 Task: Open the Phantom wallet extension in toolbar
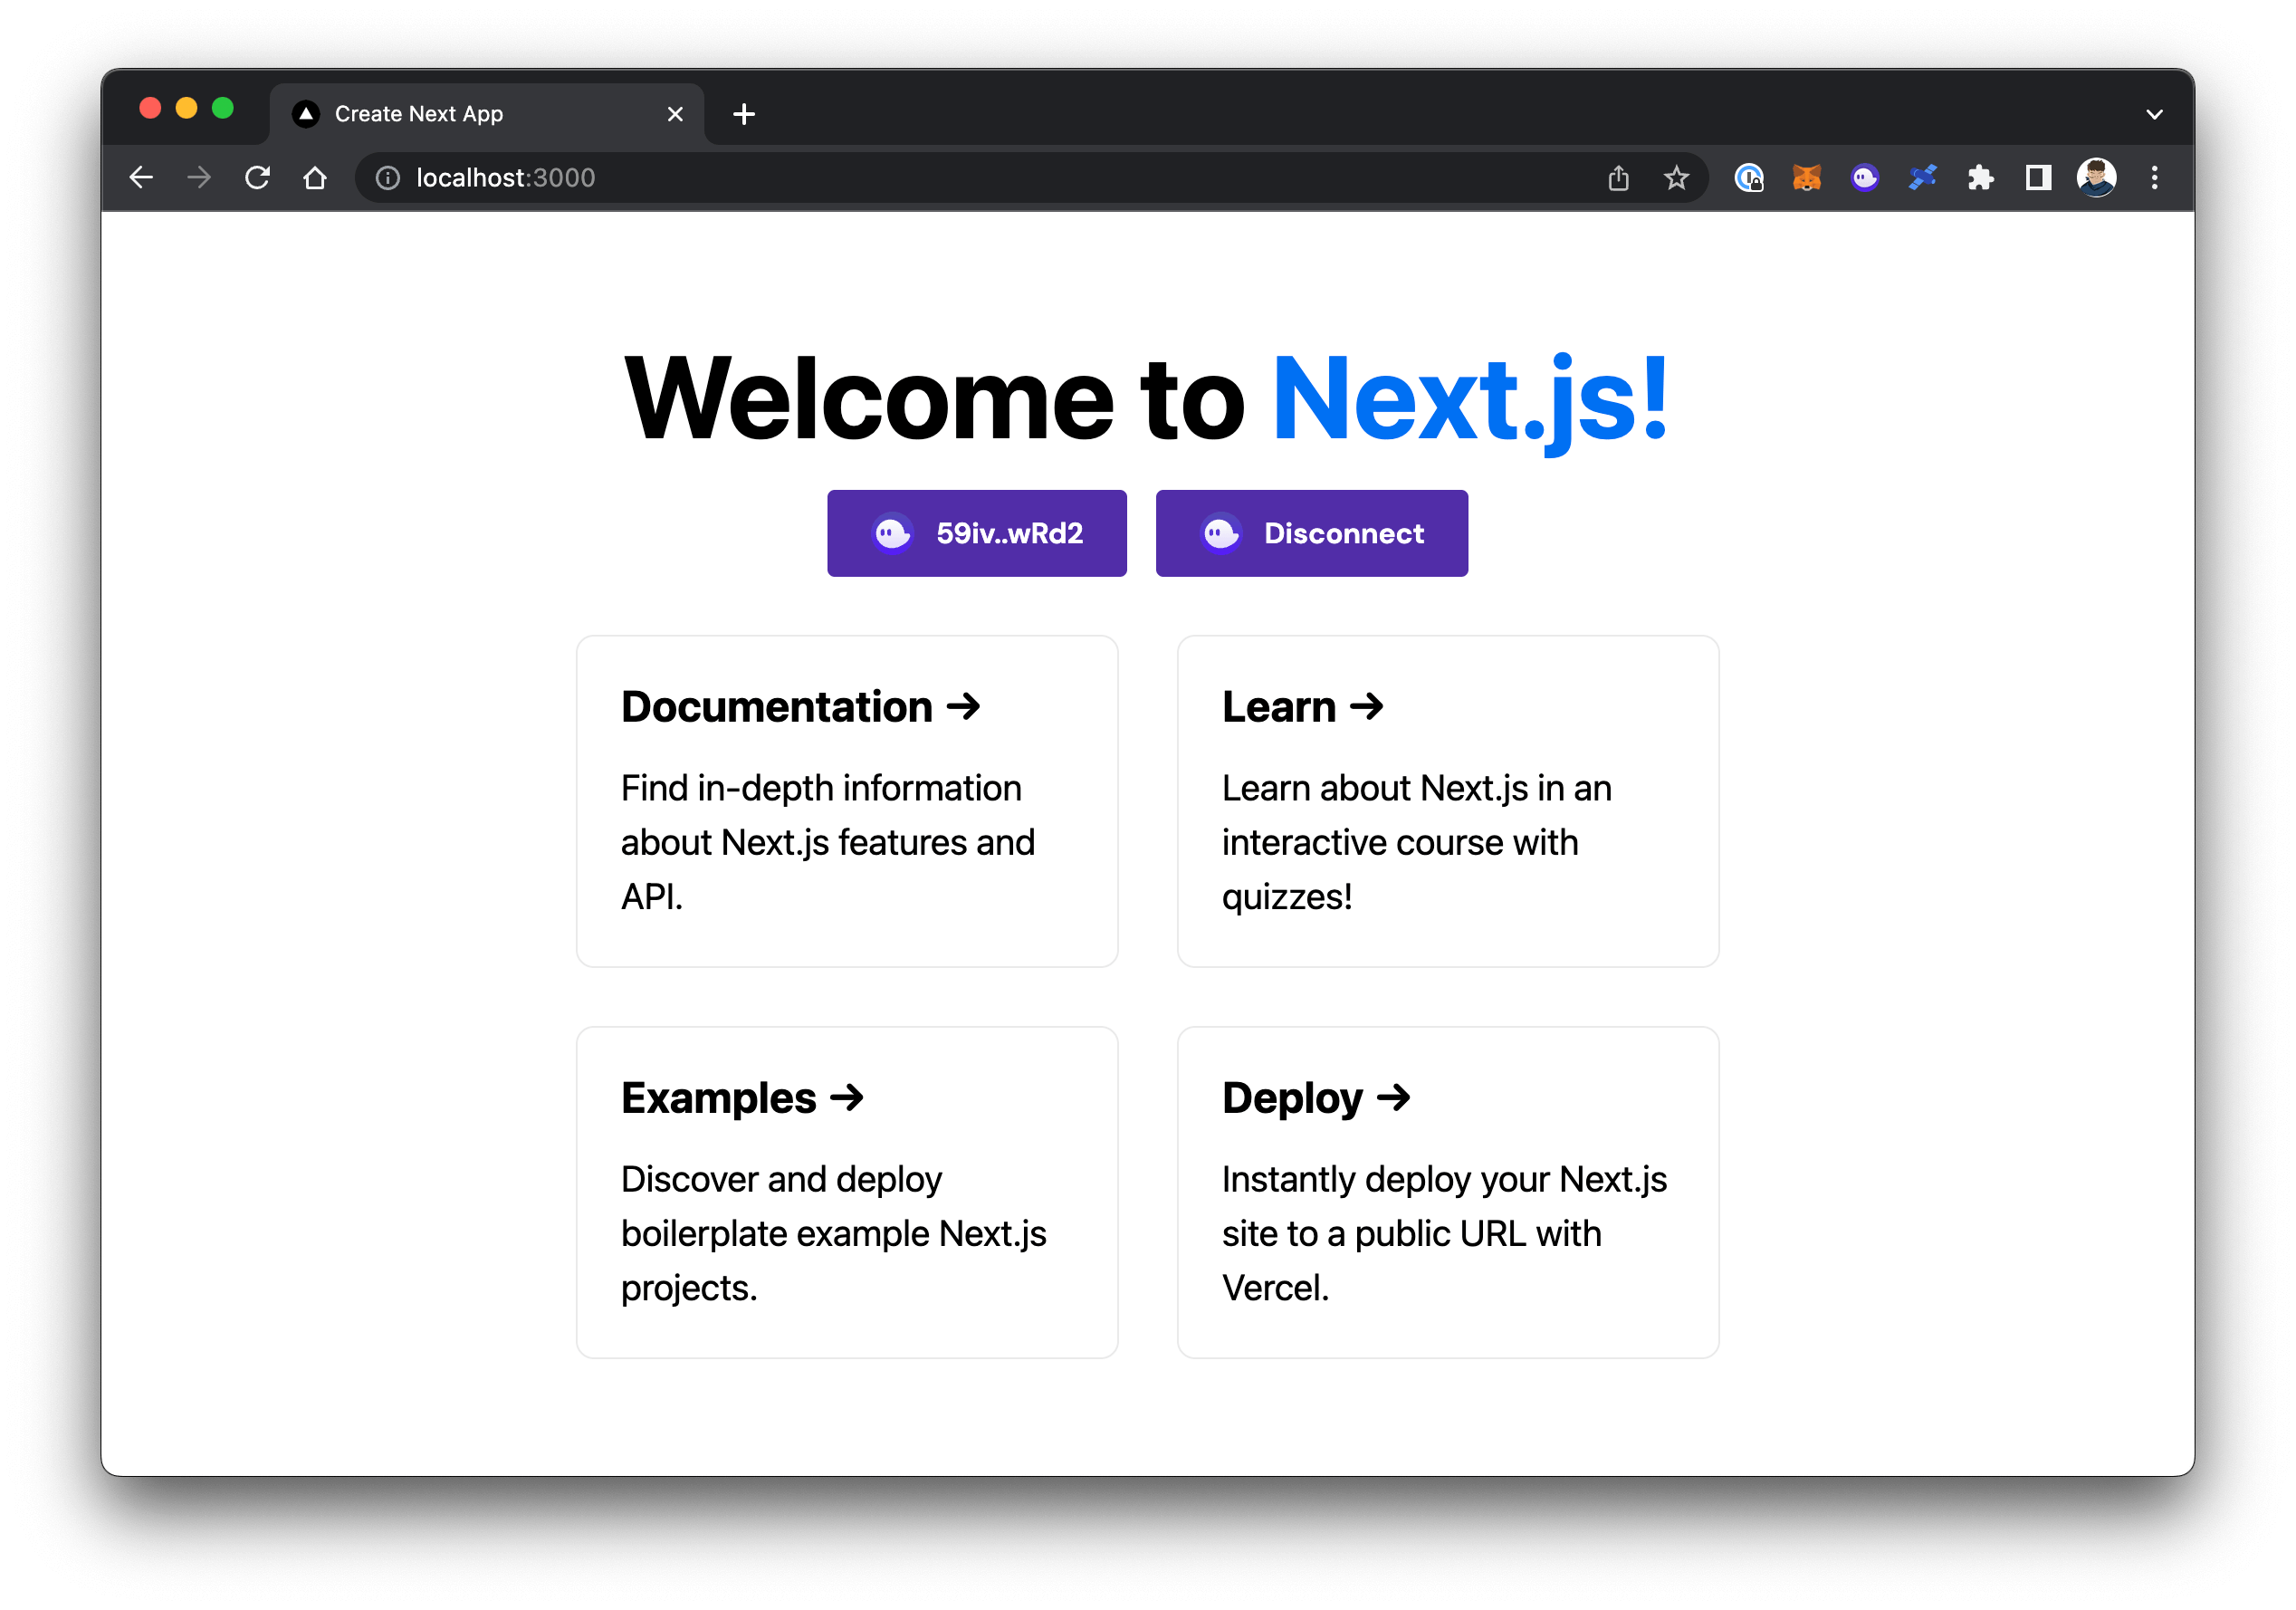coord(1865,178)
